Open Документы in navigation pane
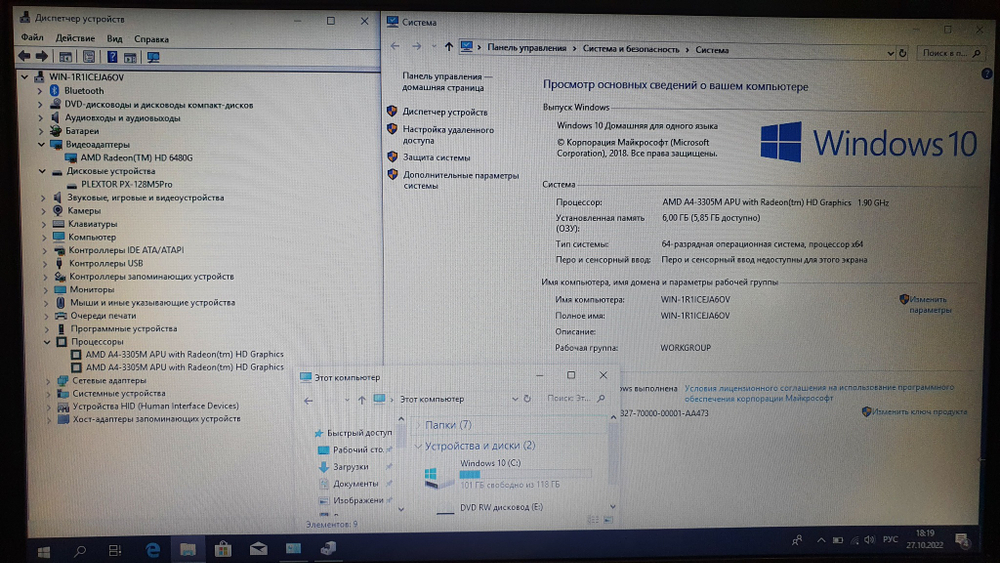This screenshot has height=563, width=1000. (x=355, y=483)
